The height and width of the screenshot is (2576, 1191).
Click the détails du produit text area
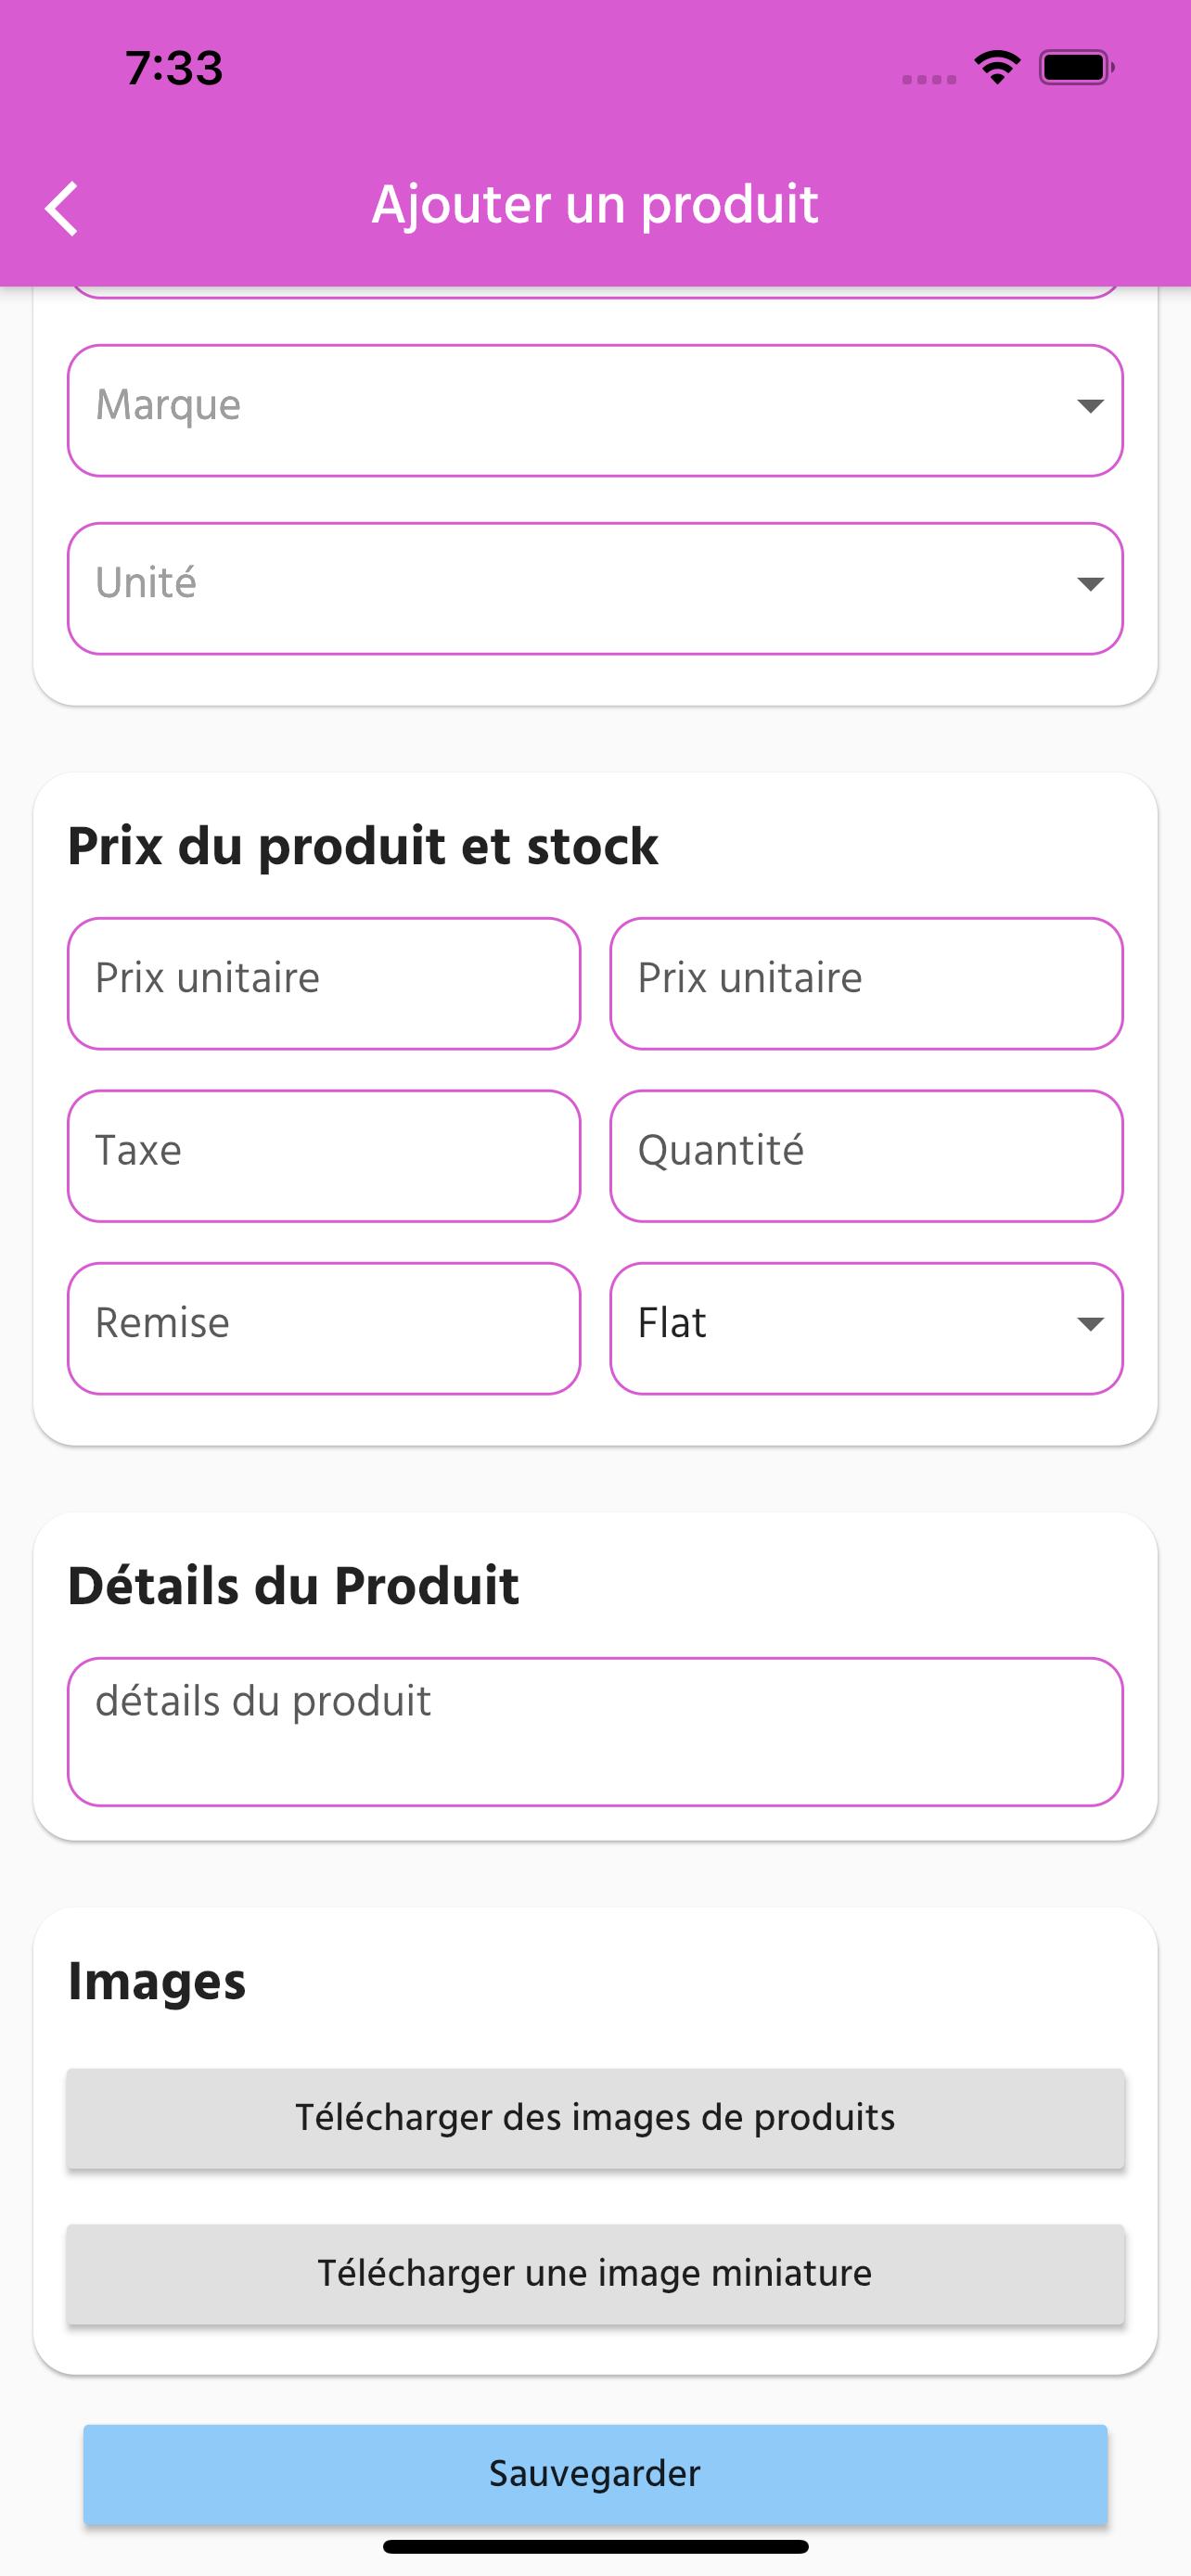pos(595,1732)
